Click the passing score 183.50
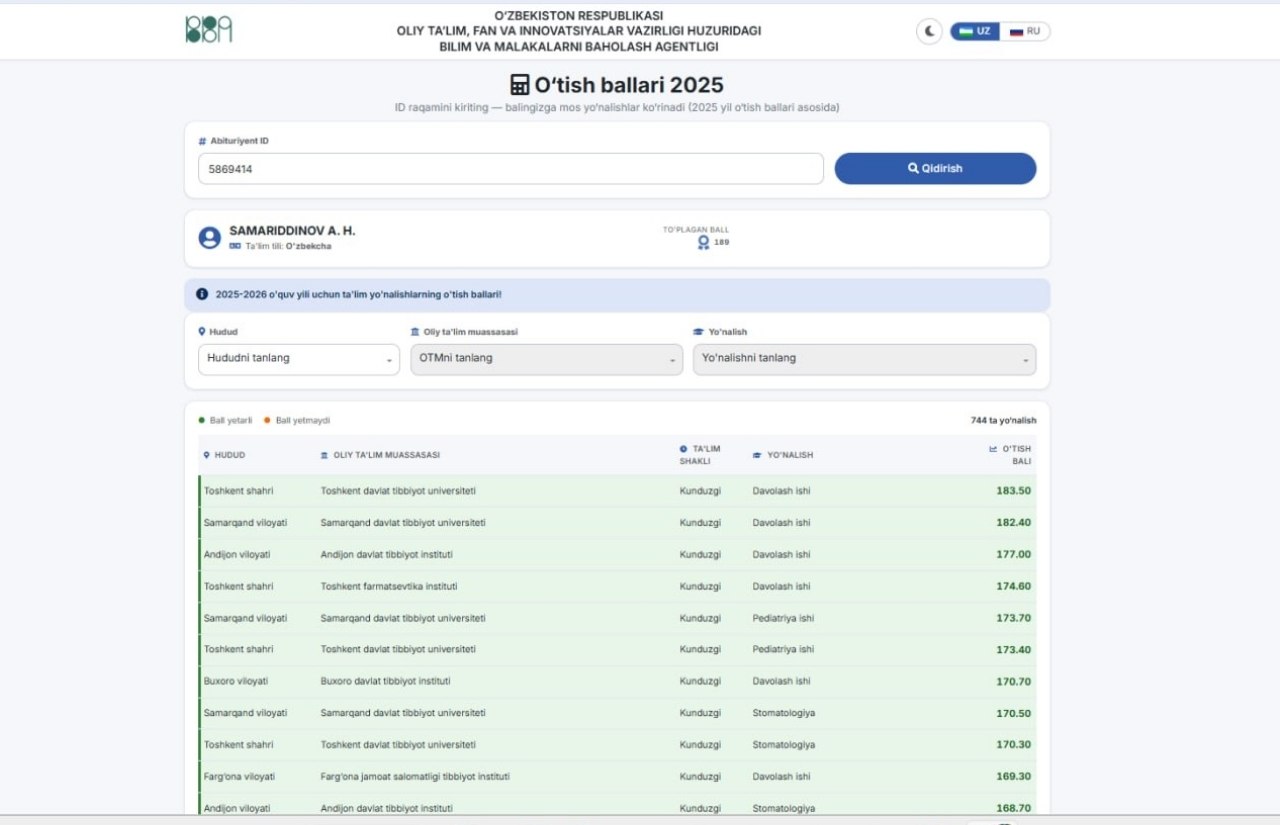This screenshot has width=1280, height=825. [x=1013, y=491]
